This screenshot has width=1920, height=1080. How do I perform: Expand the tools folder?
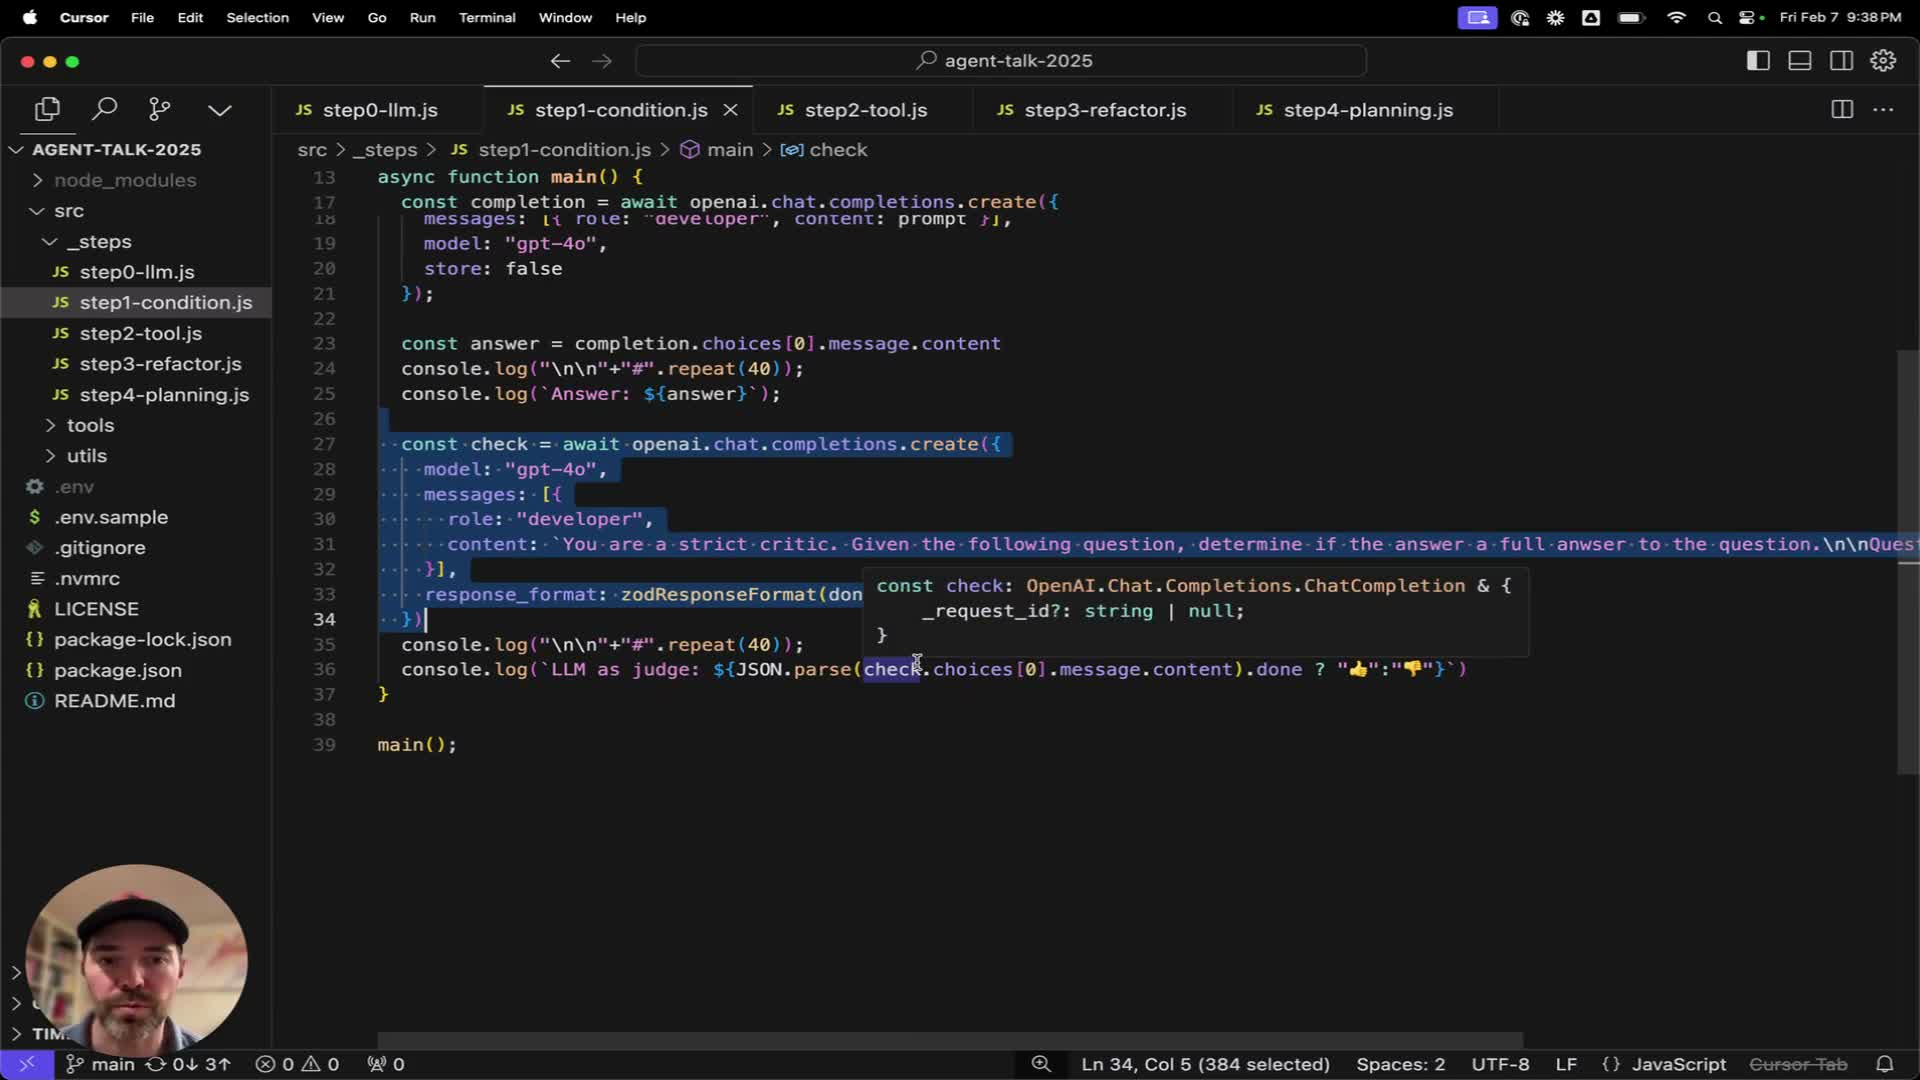click(90, 425)
